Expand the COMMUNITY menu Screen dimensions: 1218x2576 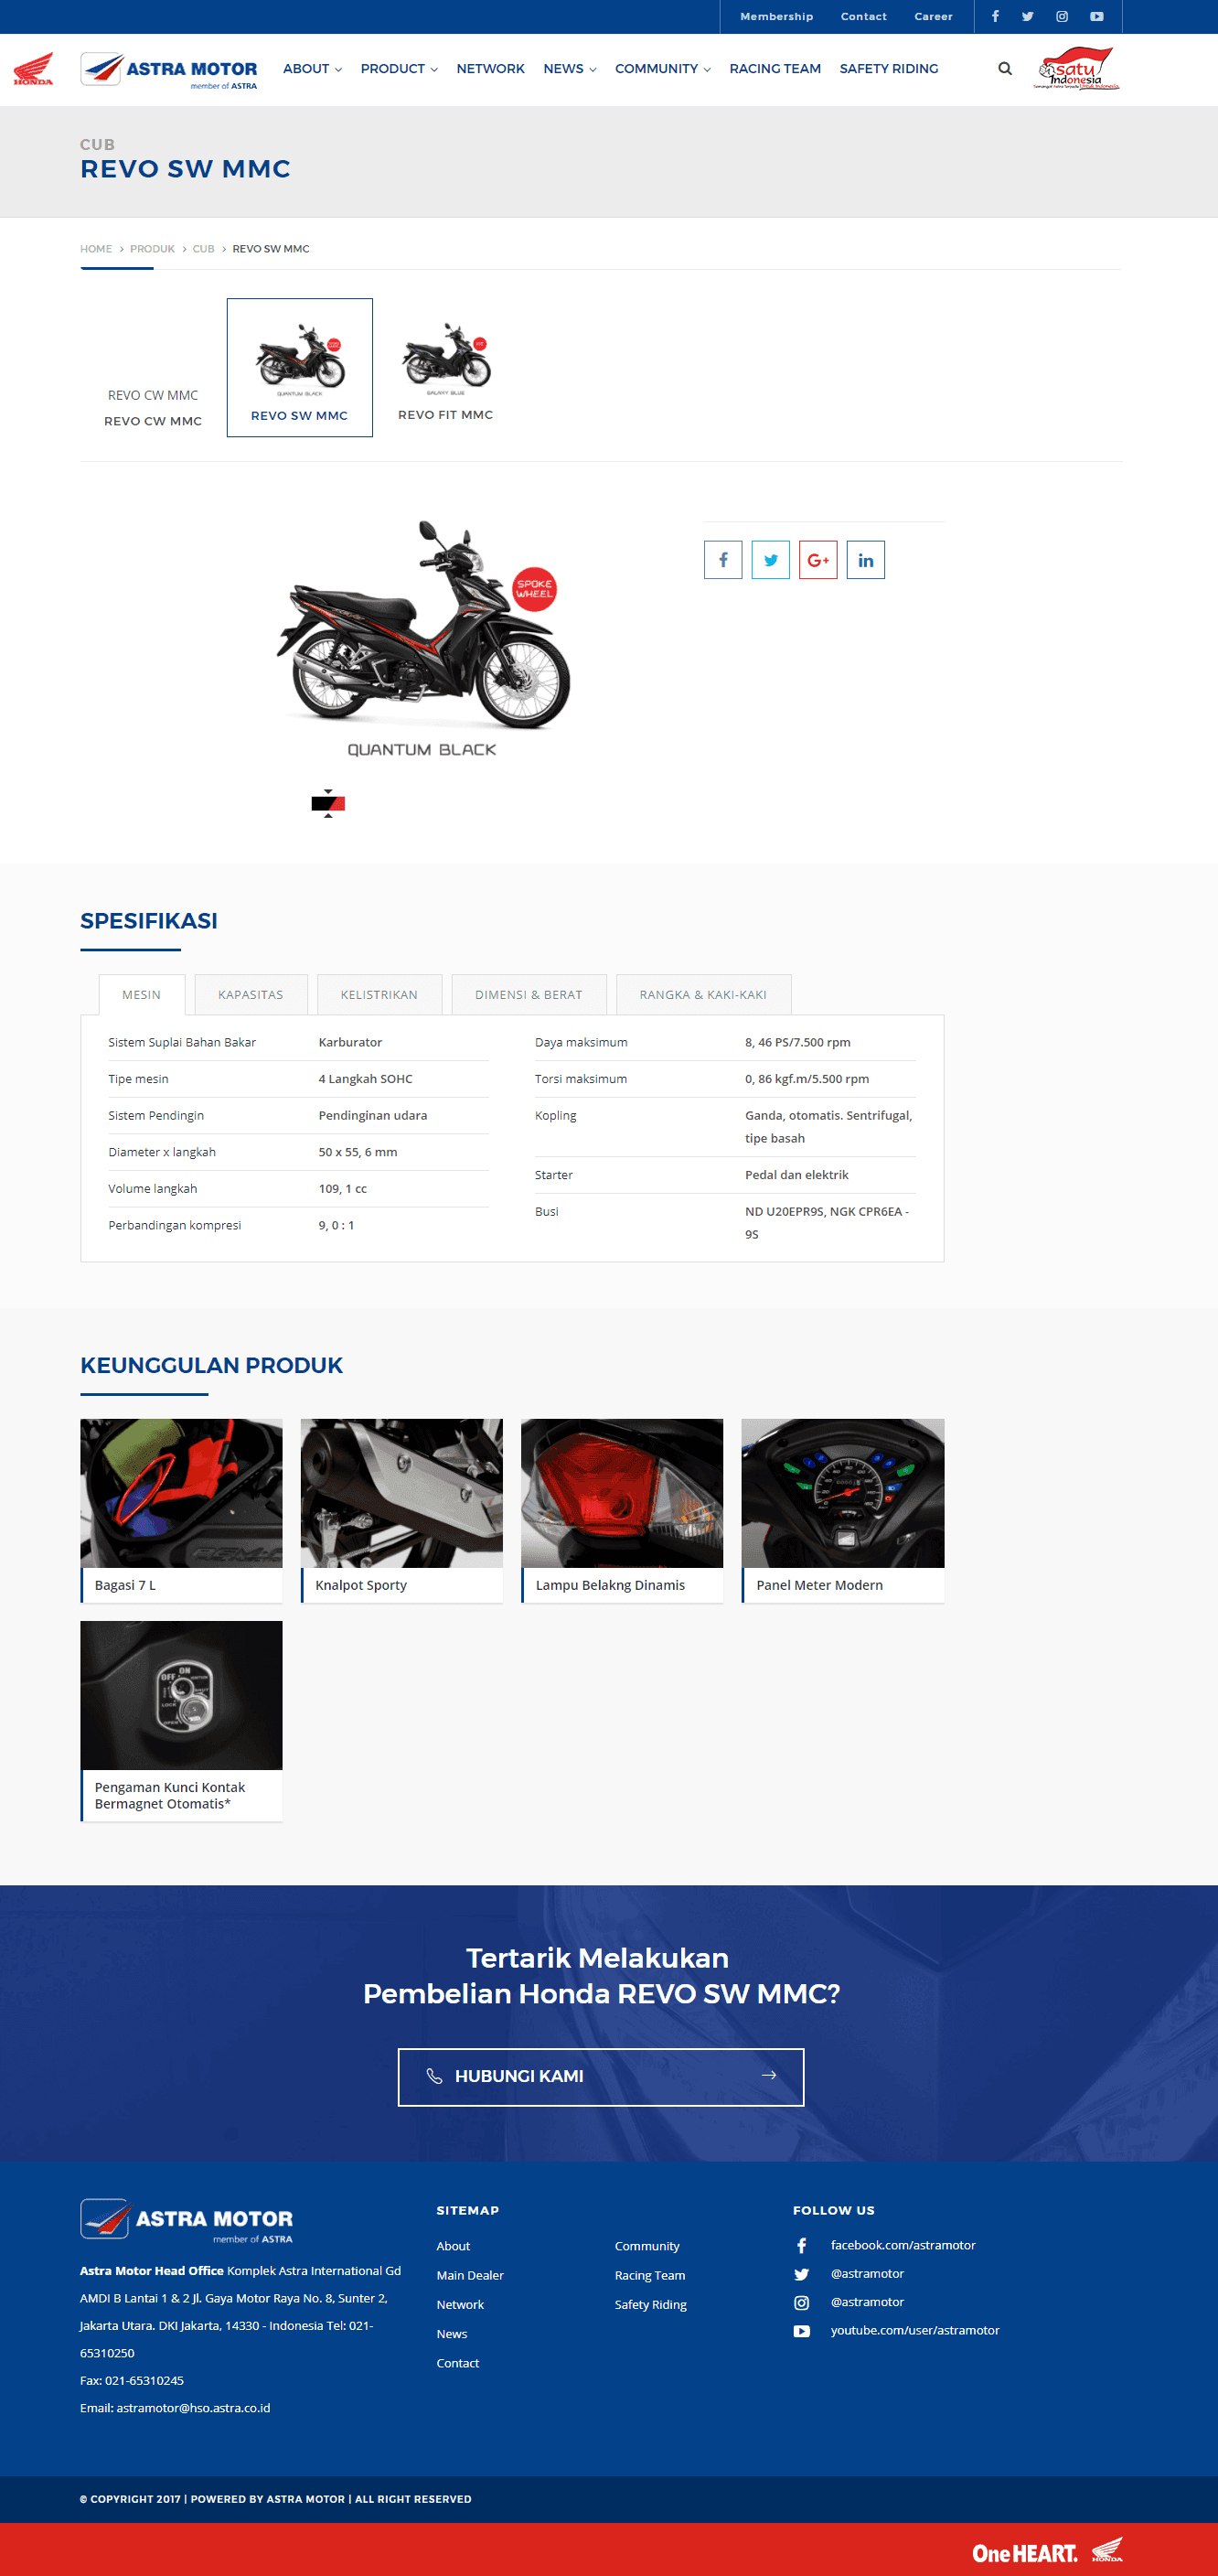point(663,69)
